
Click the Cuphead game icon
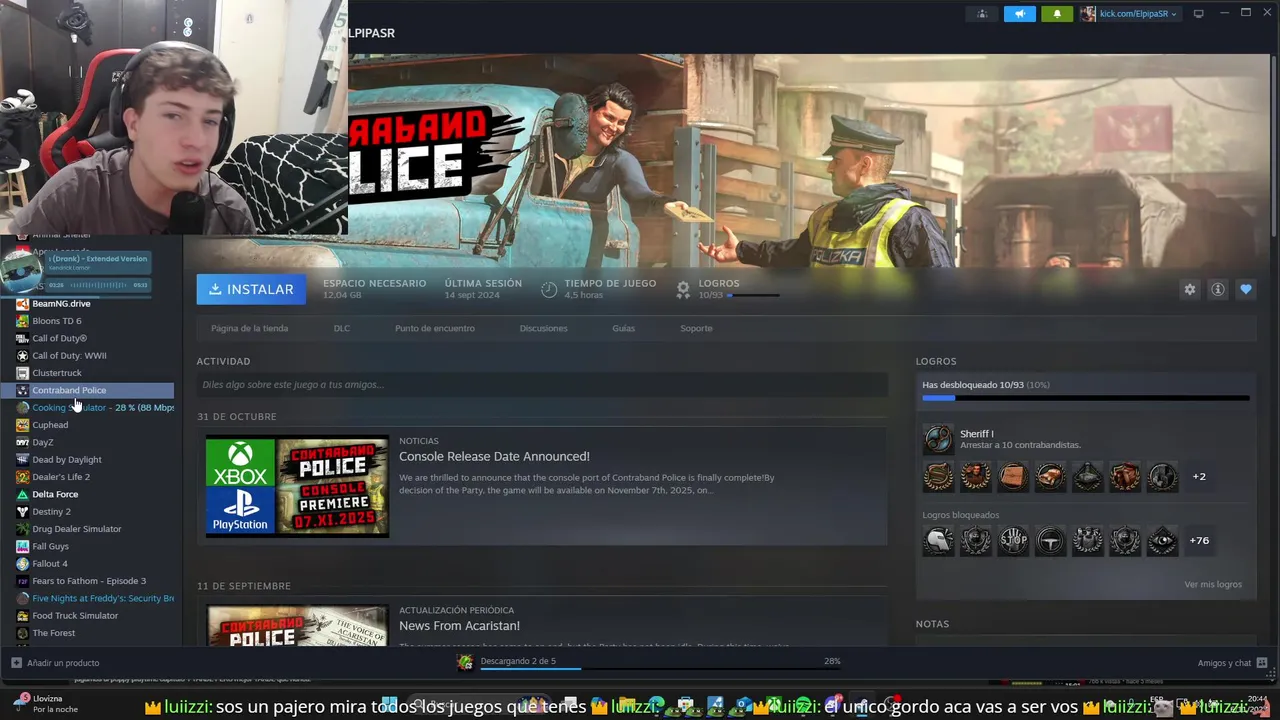pyautogui.click(x=23, y=425)
